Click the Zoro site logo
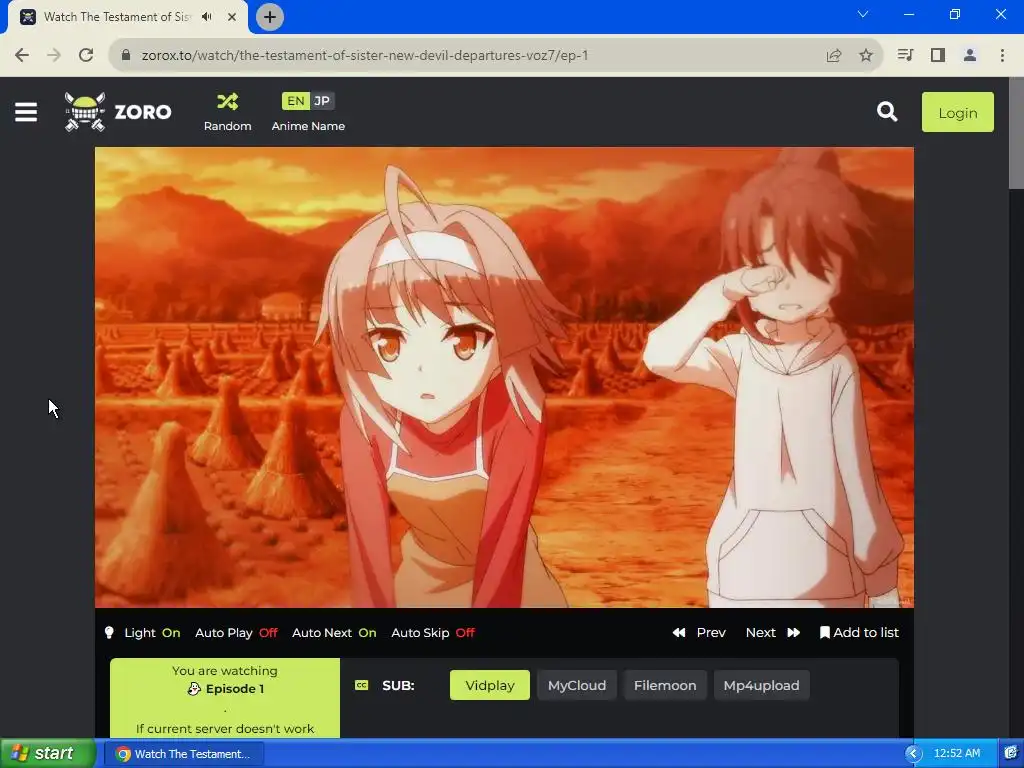The image size is (1024, 768). pyautogui.click(x=118, y=112)
